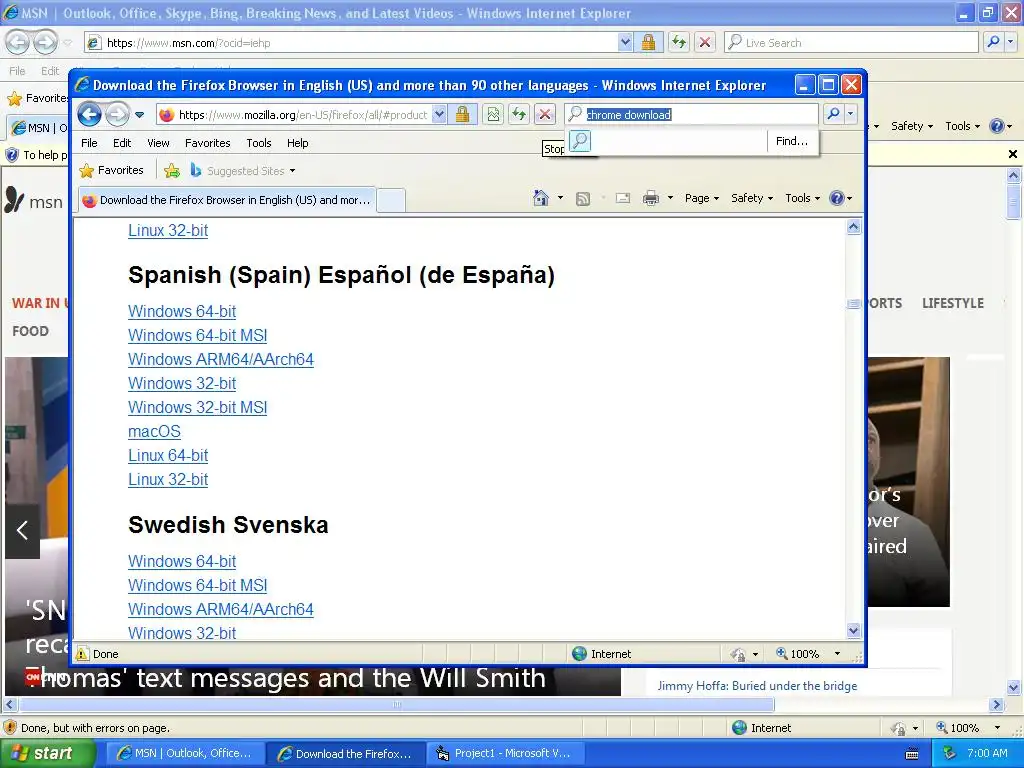Click the scroll down arrow of the Firefox page
This screenshot has height=768, width=1024.
coord(854,630)
